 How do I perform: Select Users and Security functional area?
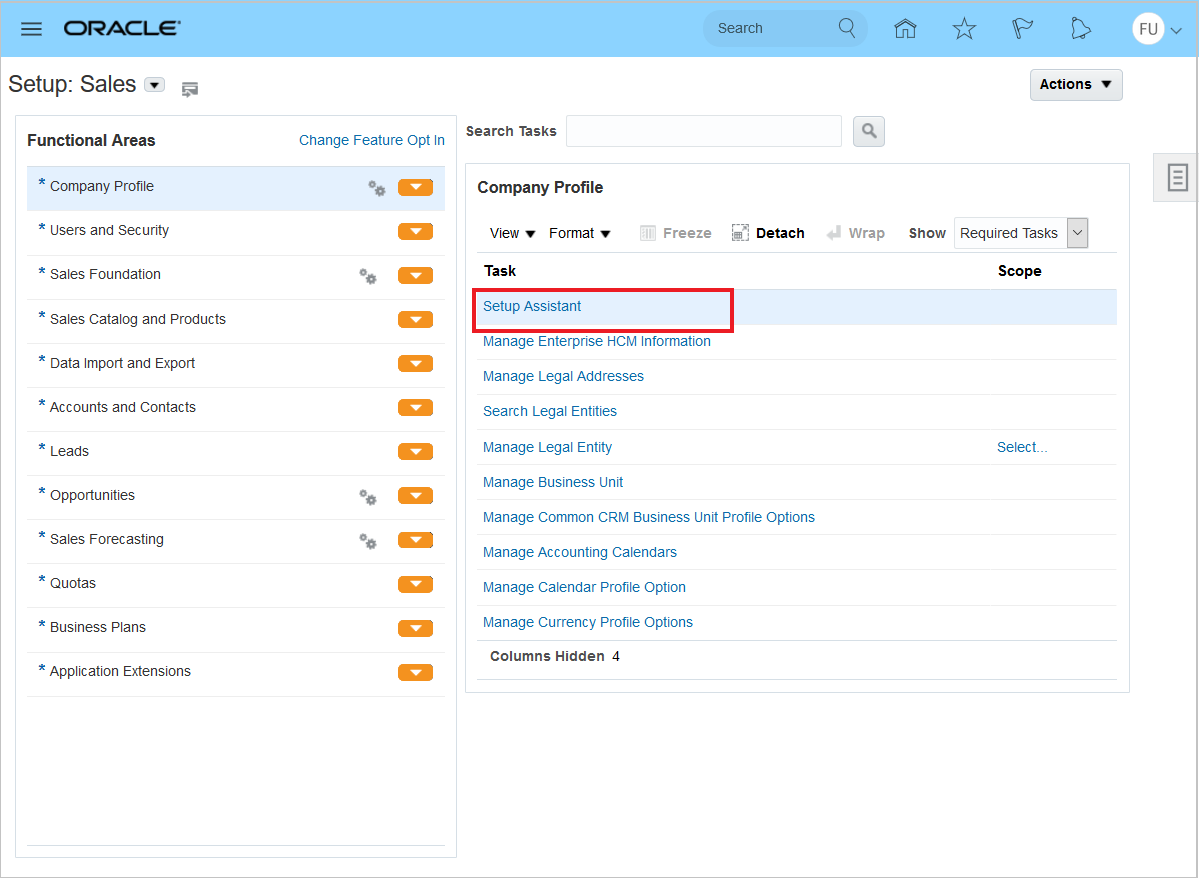coord(109,230)
